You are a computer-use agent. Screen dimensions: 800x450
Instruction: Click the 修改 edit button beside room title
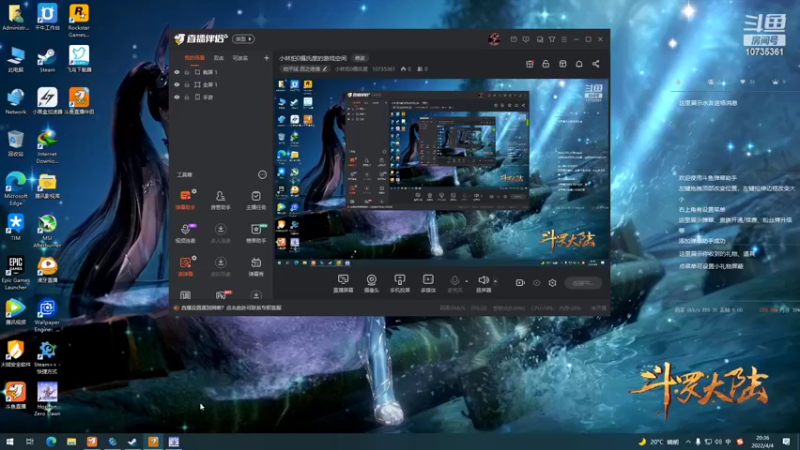tap(360, 58)
